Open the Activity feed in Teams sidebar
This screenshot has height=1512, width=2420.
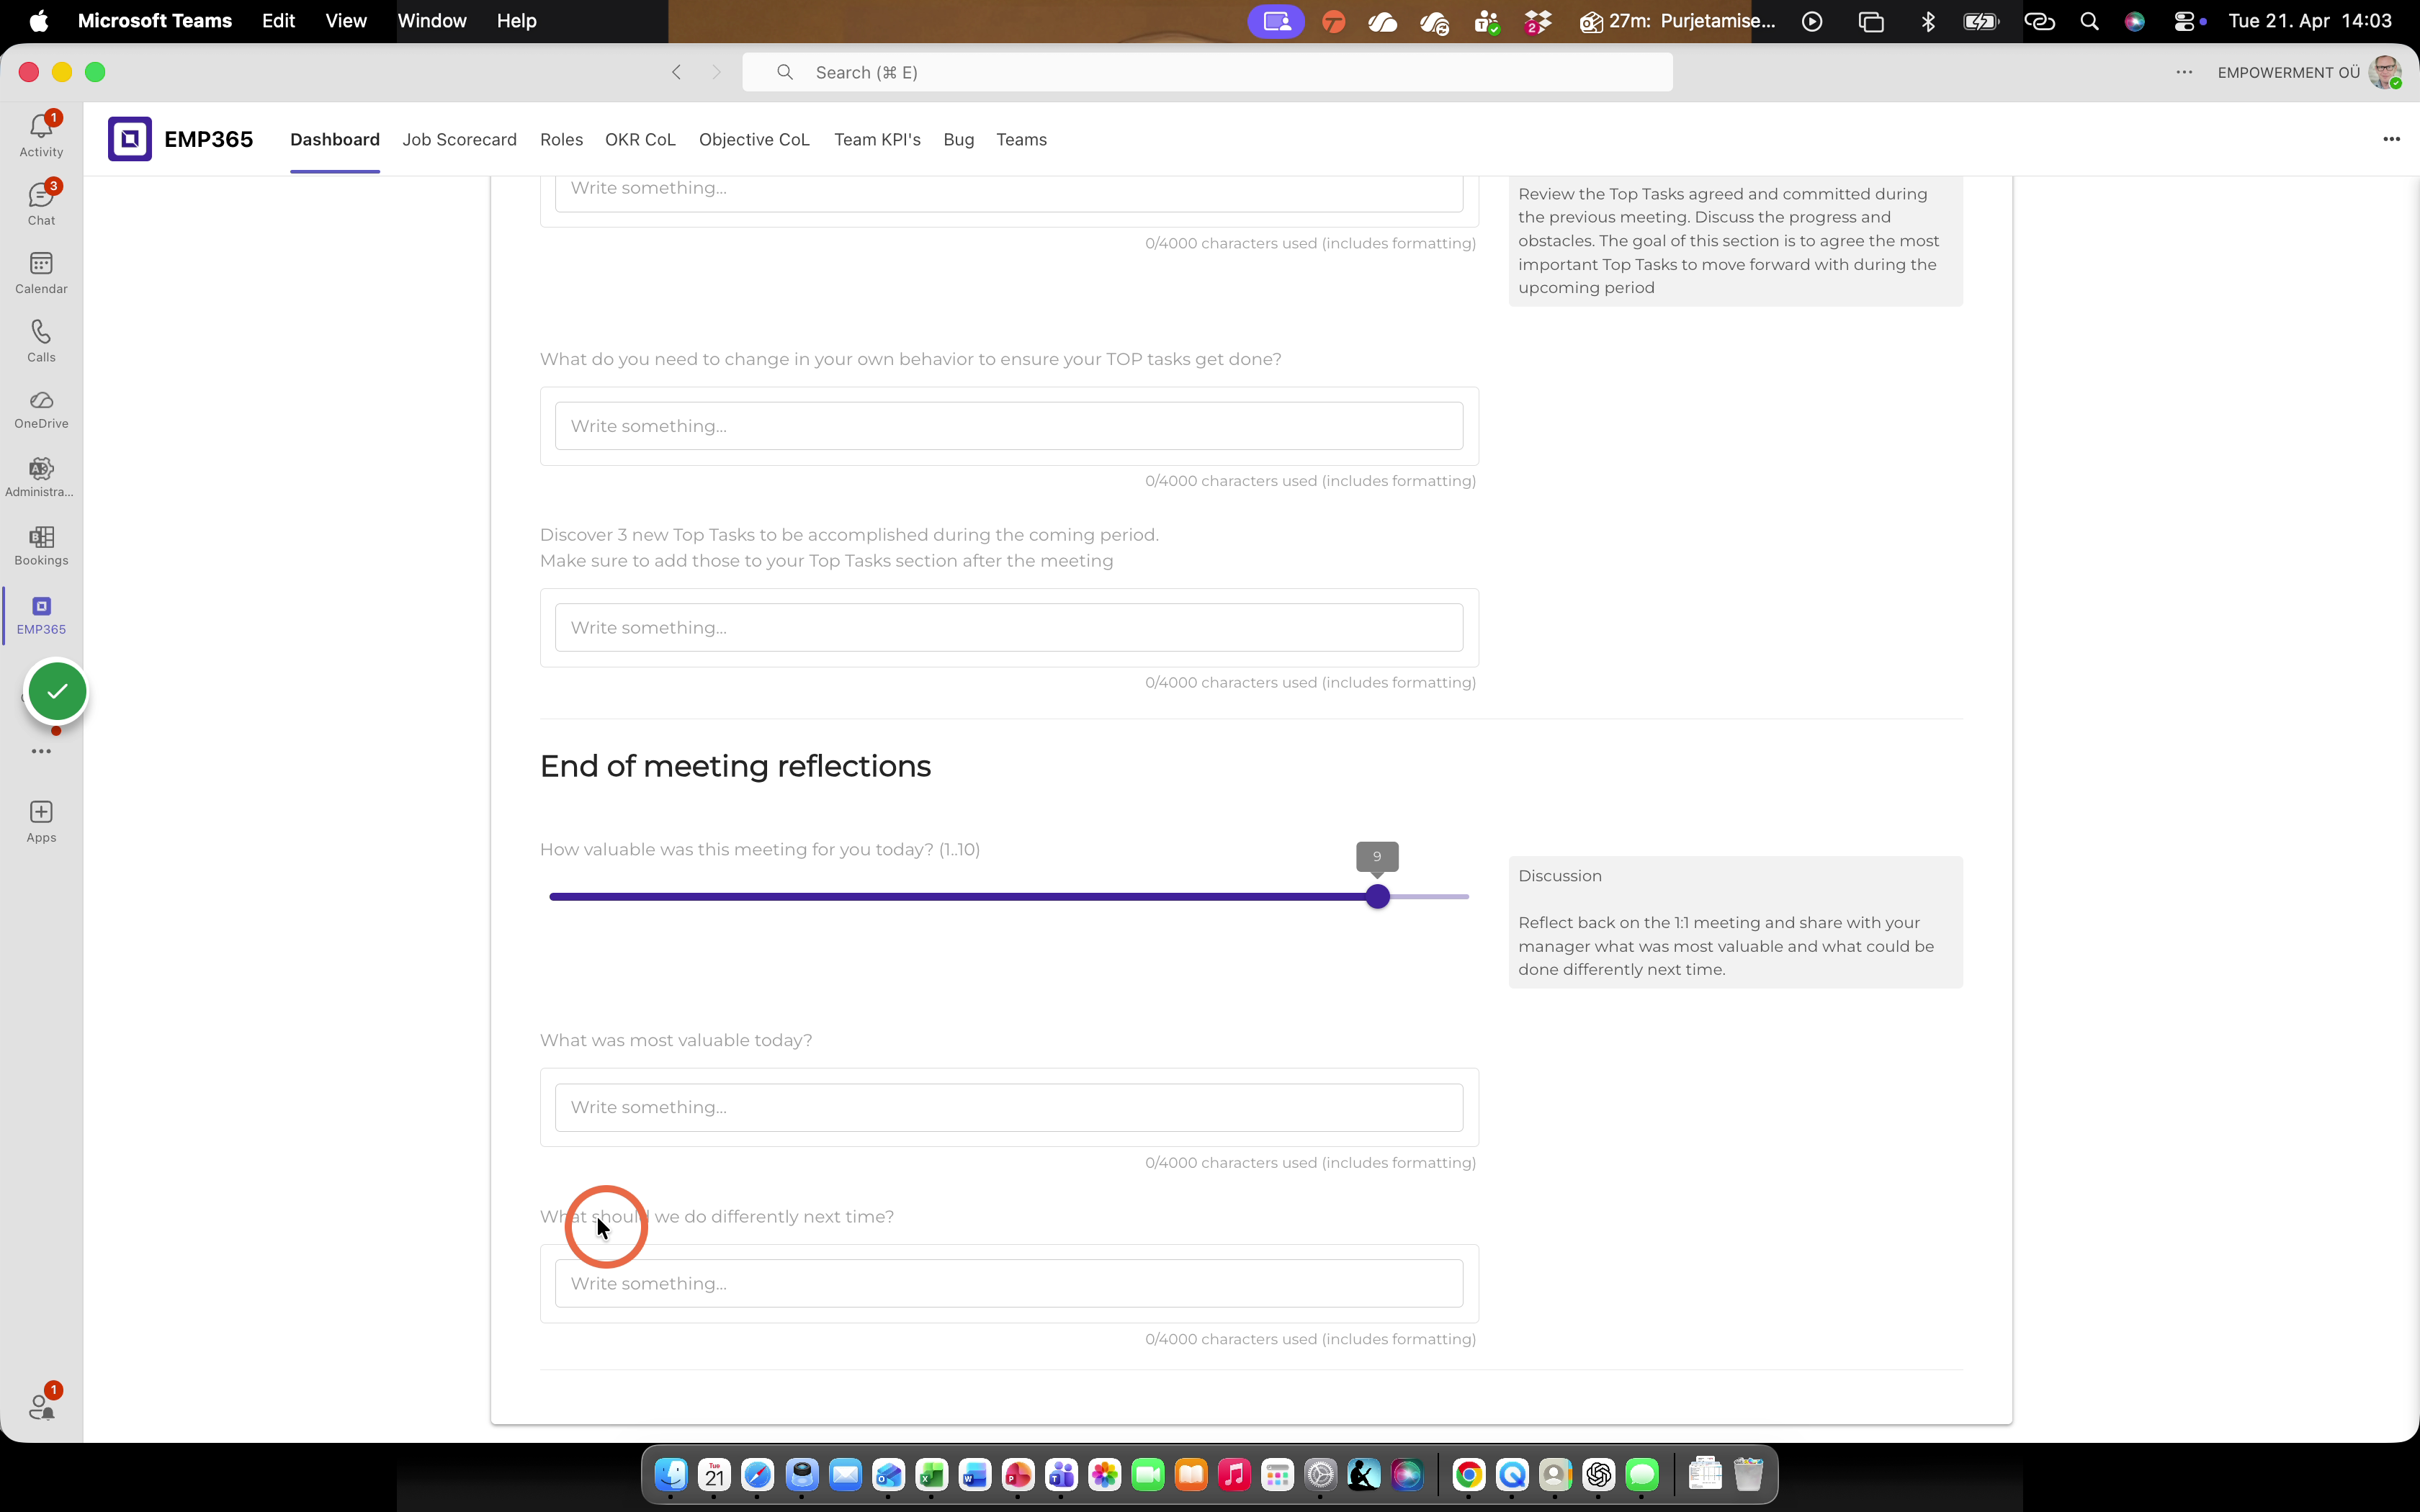[x=41, y=135]
